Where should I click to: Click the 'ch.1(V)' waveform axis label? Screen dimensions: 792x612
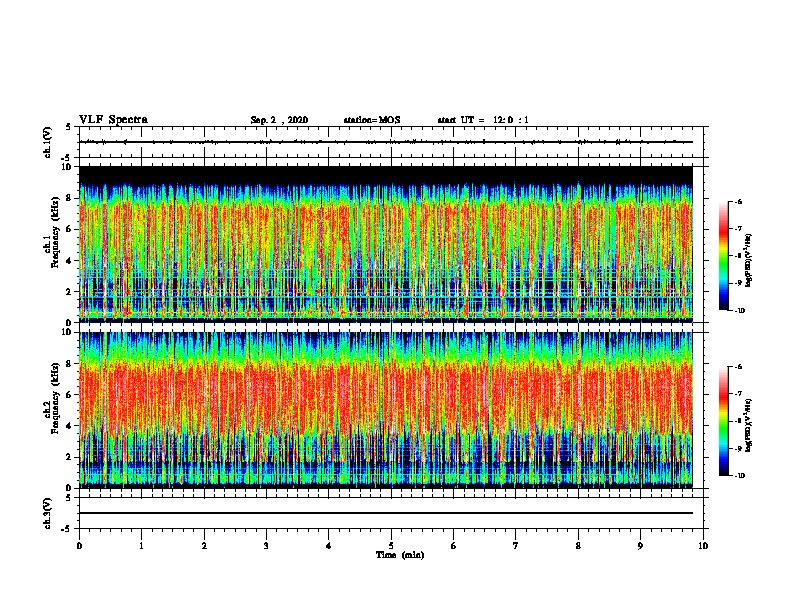click(x=48, y=142)
